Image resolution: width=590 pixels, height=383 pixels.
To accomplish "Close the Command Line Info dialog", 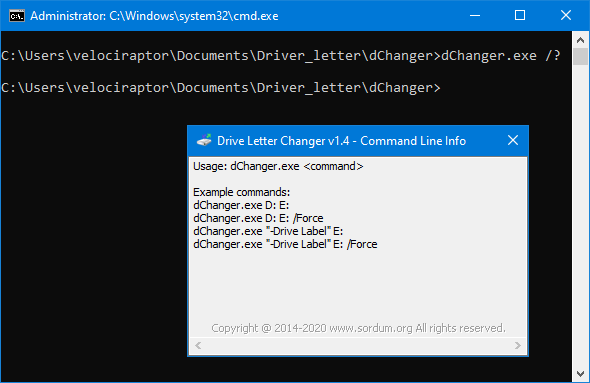I will pyautogui.click(x=513, y=140).
